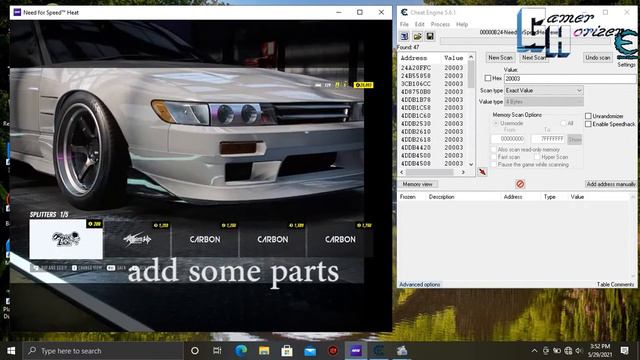This screenshot has width=640, height=360.
Task: Click the red round app icon on taskbar
Action: coord(333,351)
